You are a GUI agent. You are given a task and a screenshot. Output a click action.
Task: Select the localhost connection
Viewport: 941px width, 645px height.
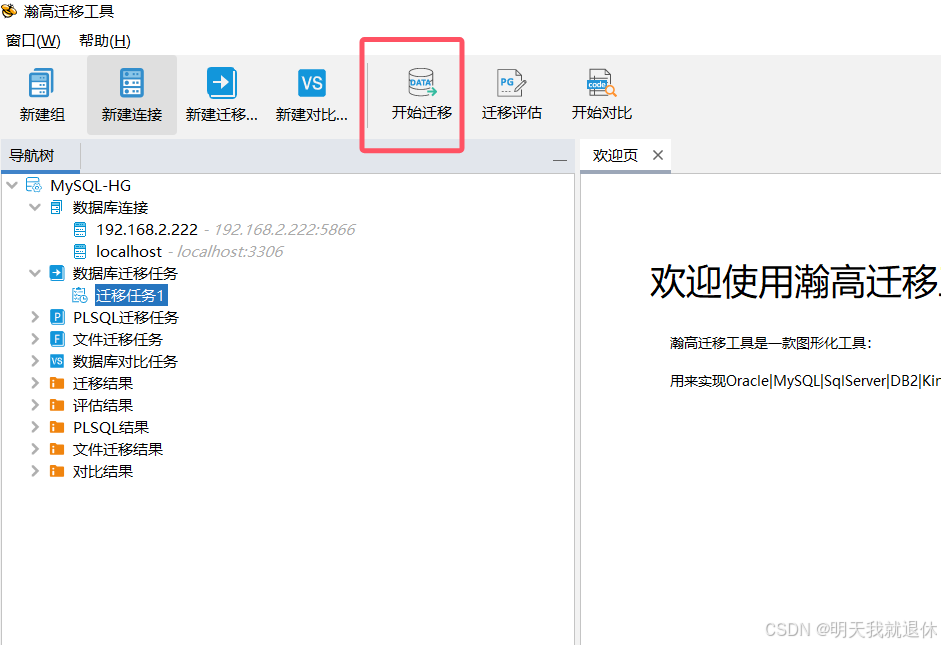tap(129, 251)
